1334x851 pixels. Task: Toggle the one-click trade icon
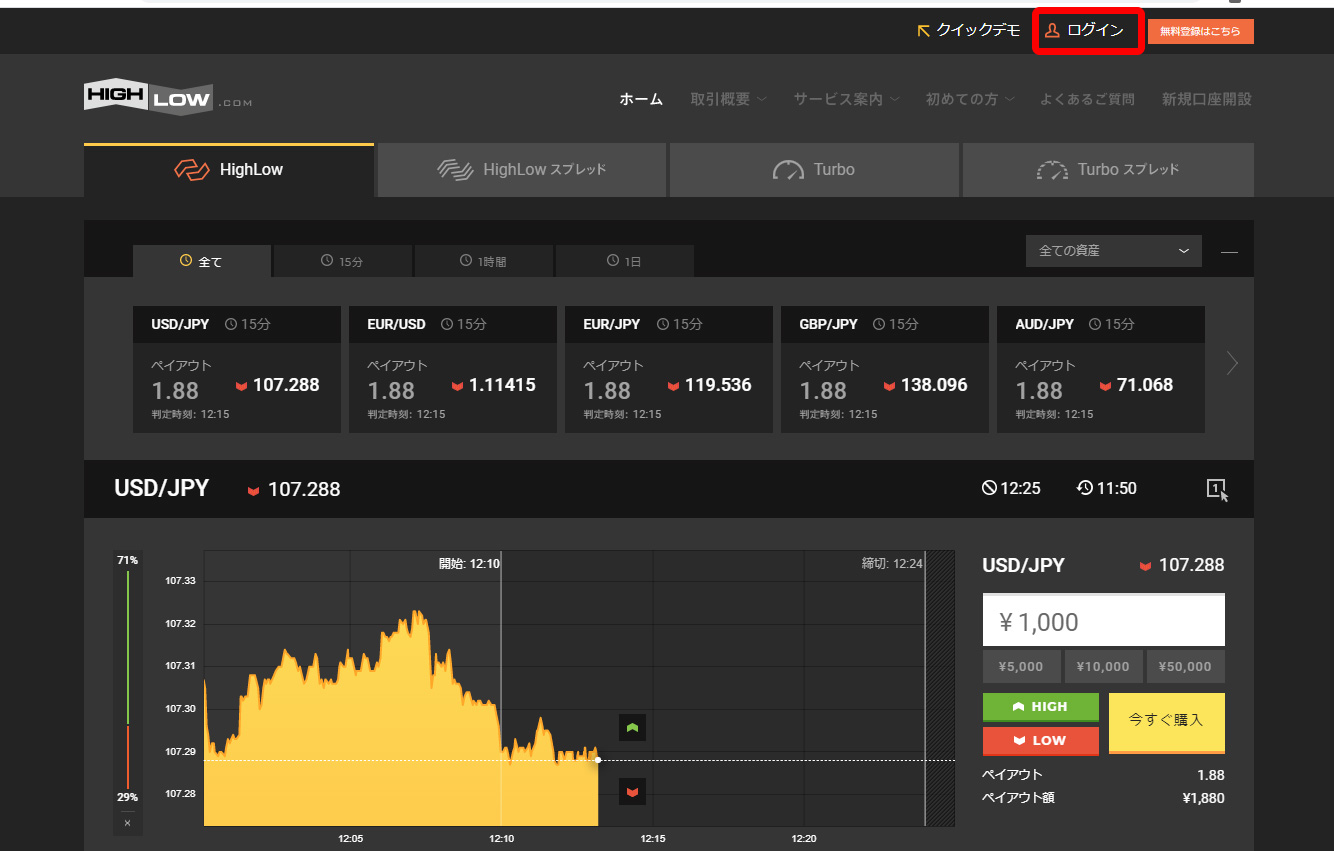[1216, 489]
